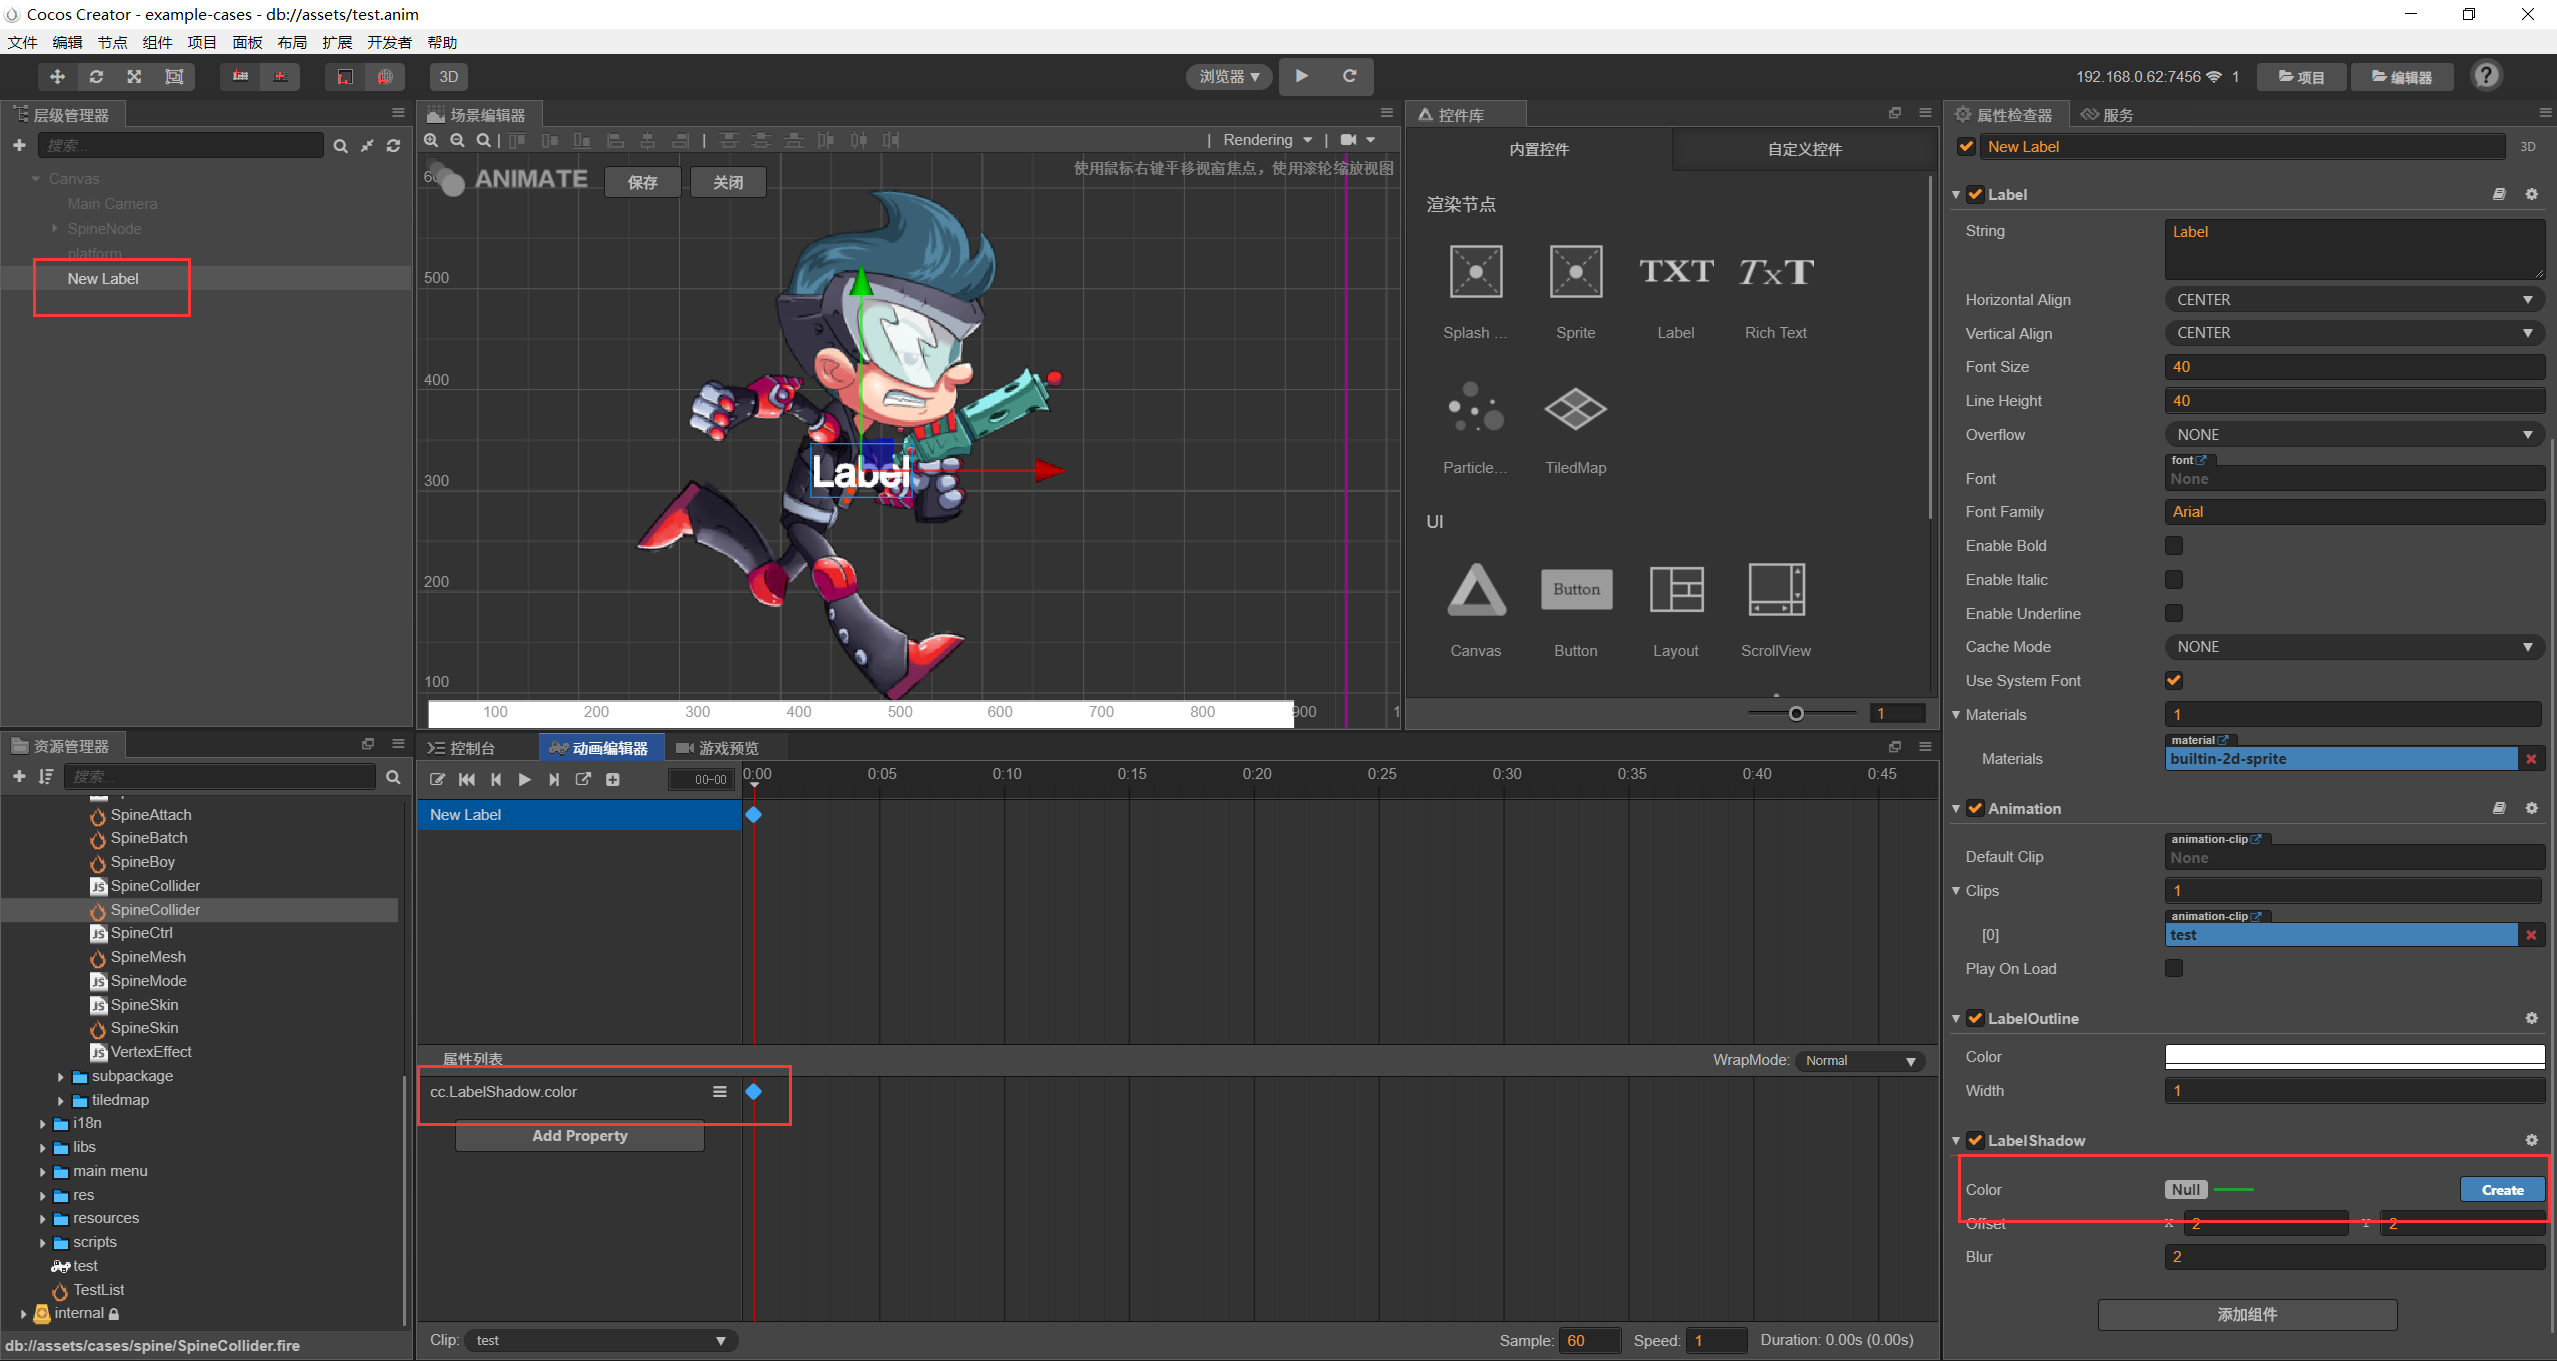Open the WrapMode Normal dropdown
The image size is (2557, 1361).
point(1859,1061)
